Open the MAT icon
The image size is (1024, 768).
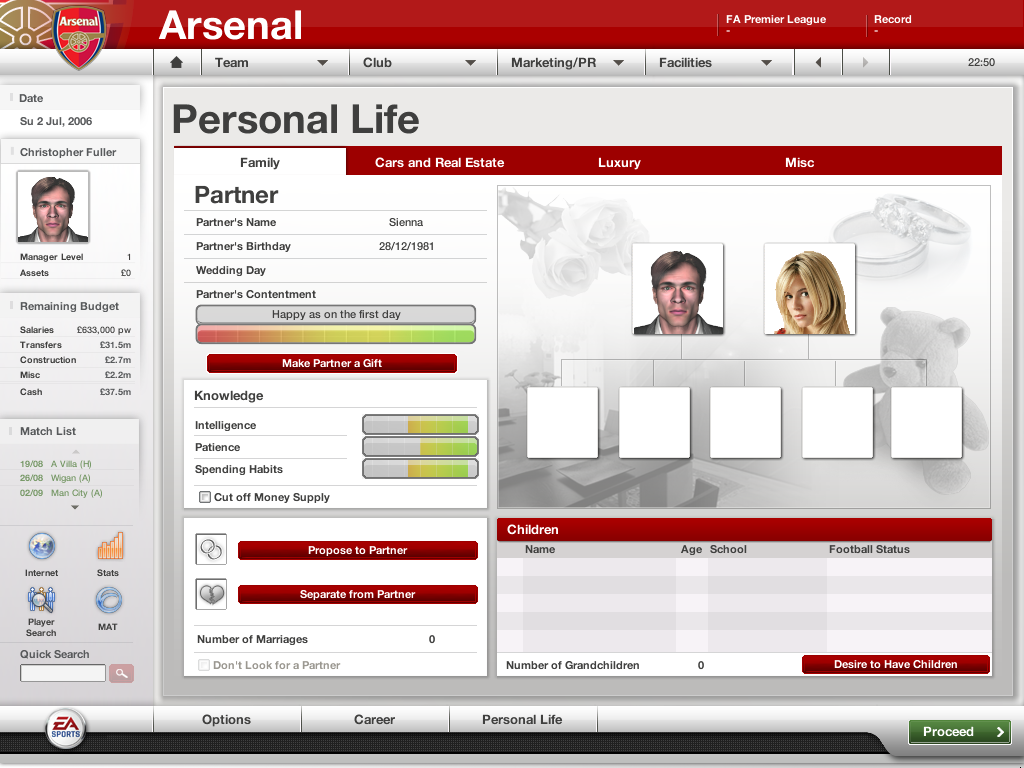click(108, 600)
